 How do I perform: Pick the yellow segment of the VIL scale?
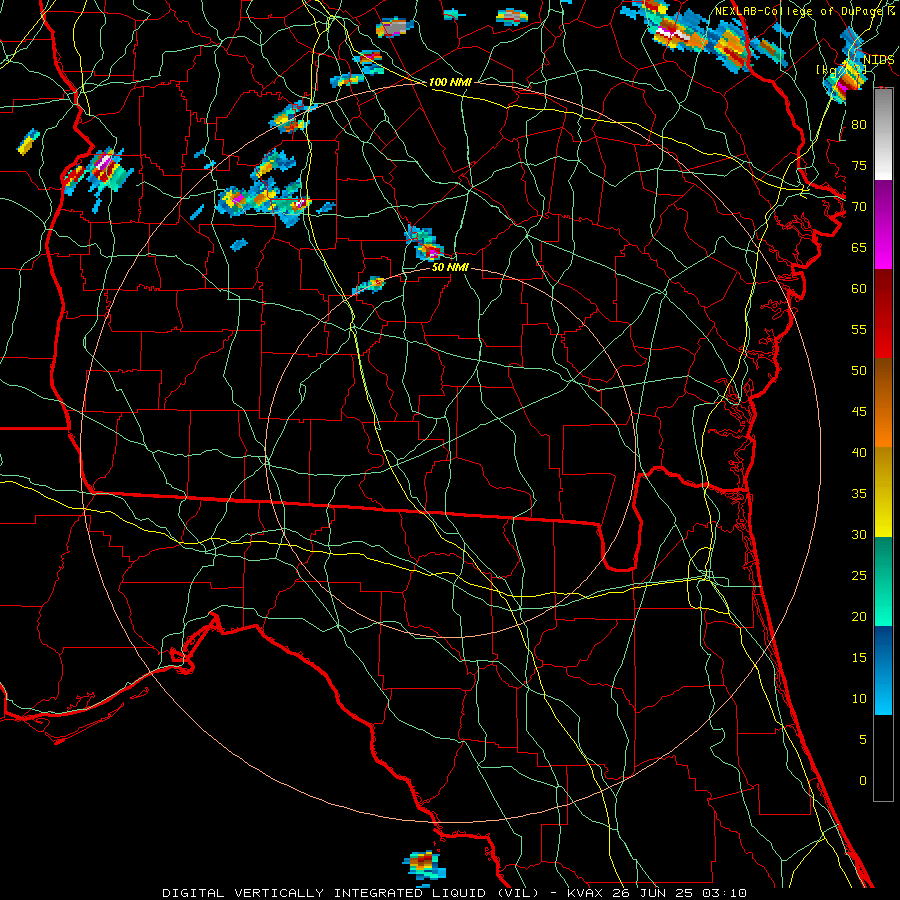click(x=883, y=492)
